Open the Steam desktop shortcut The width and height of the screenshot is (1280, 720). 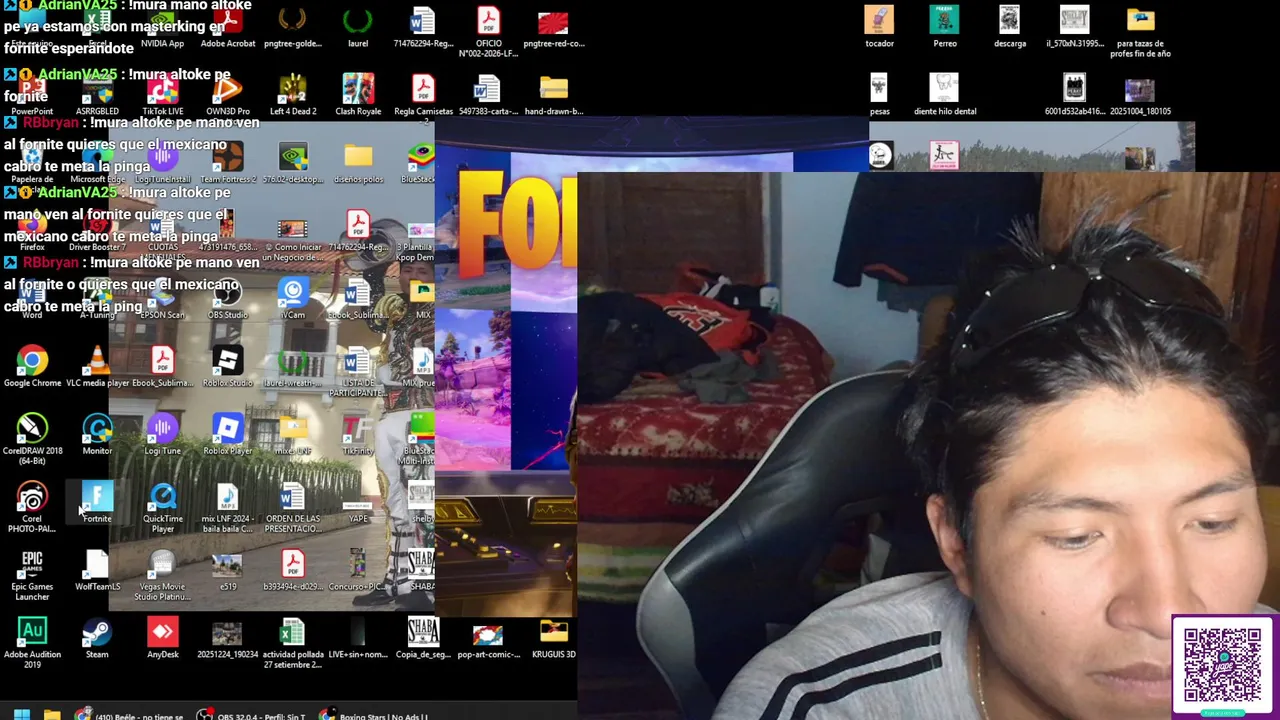tap(97, 639)
